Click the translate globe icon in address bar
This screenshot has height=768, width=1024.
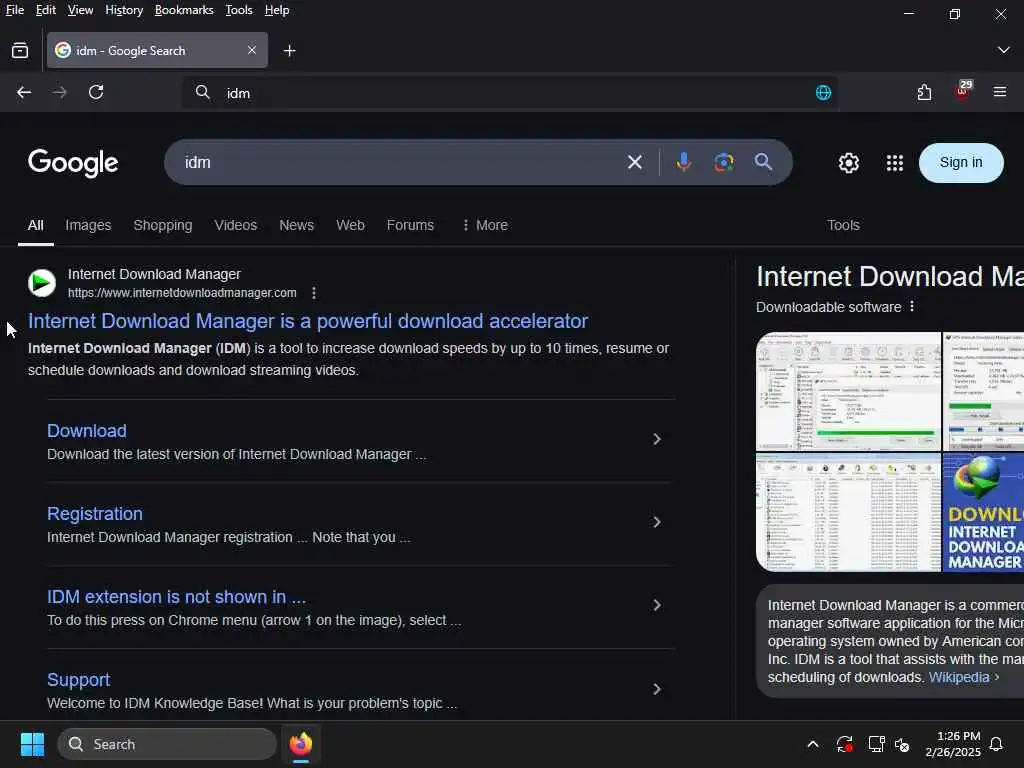pos(824,93)
